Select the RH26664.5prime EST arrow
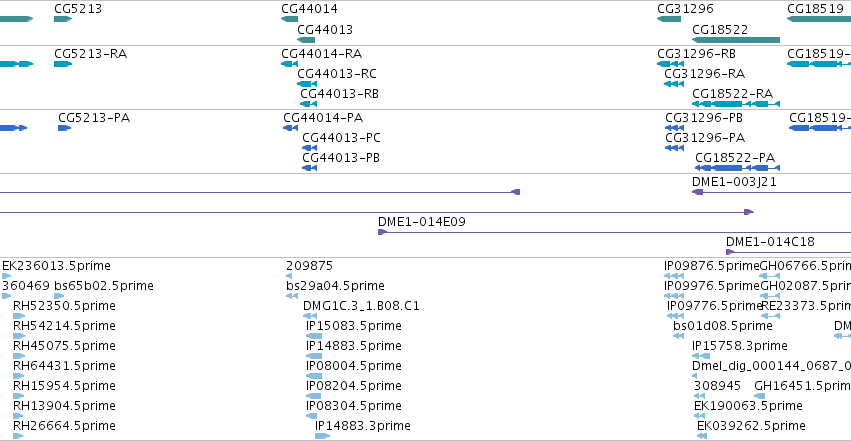 click(x=18, y=436)
